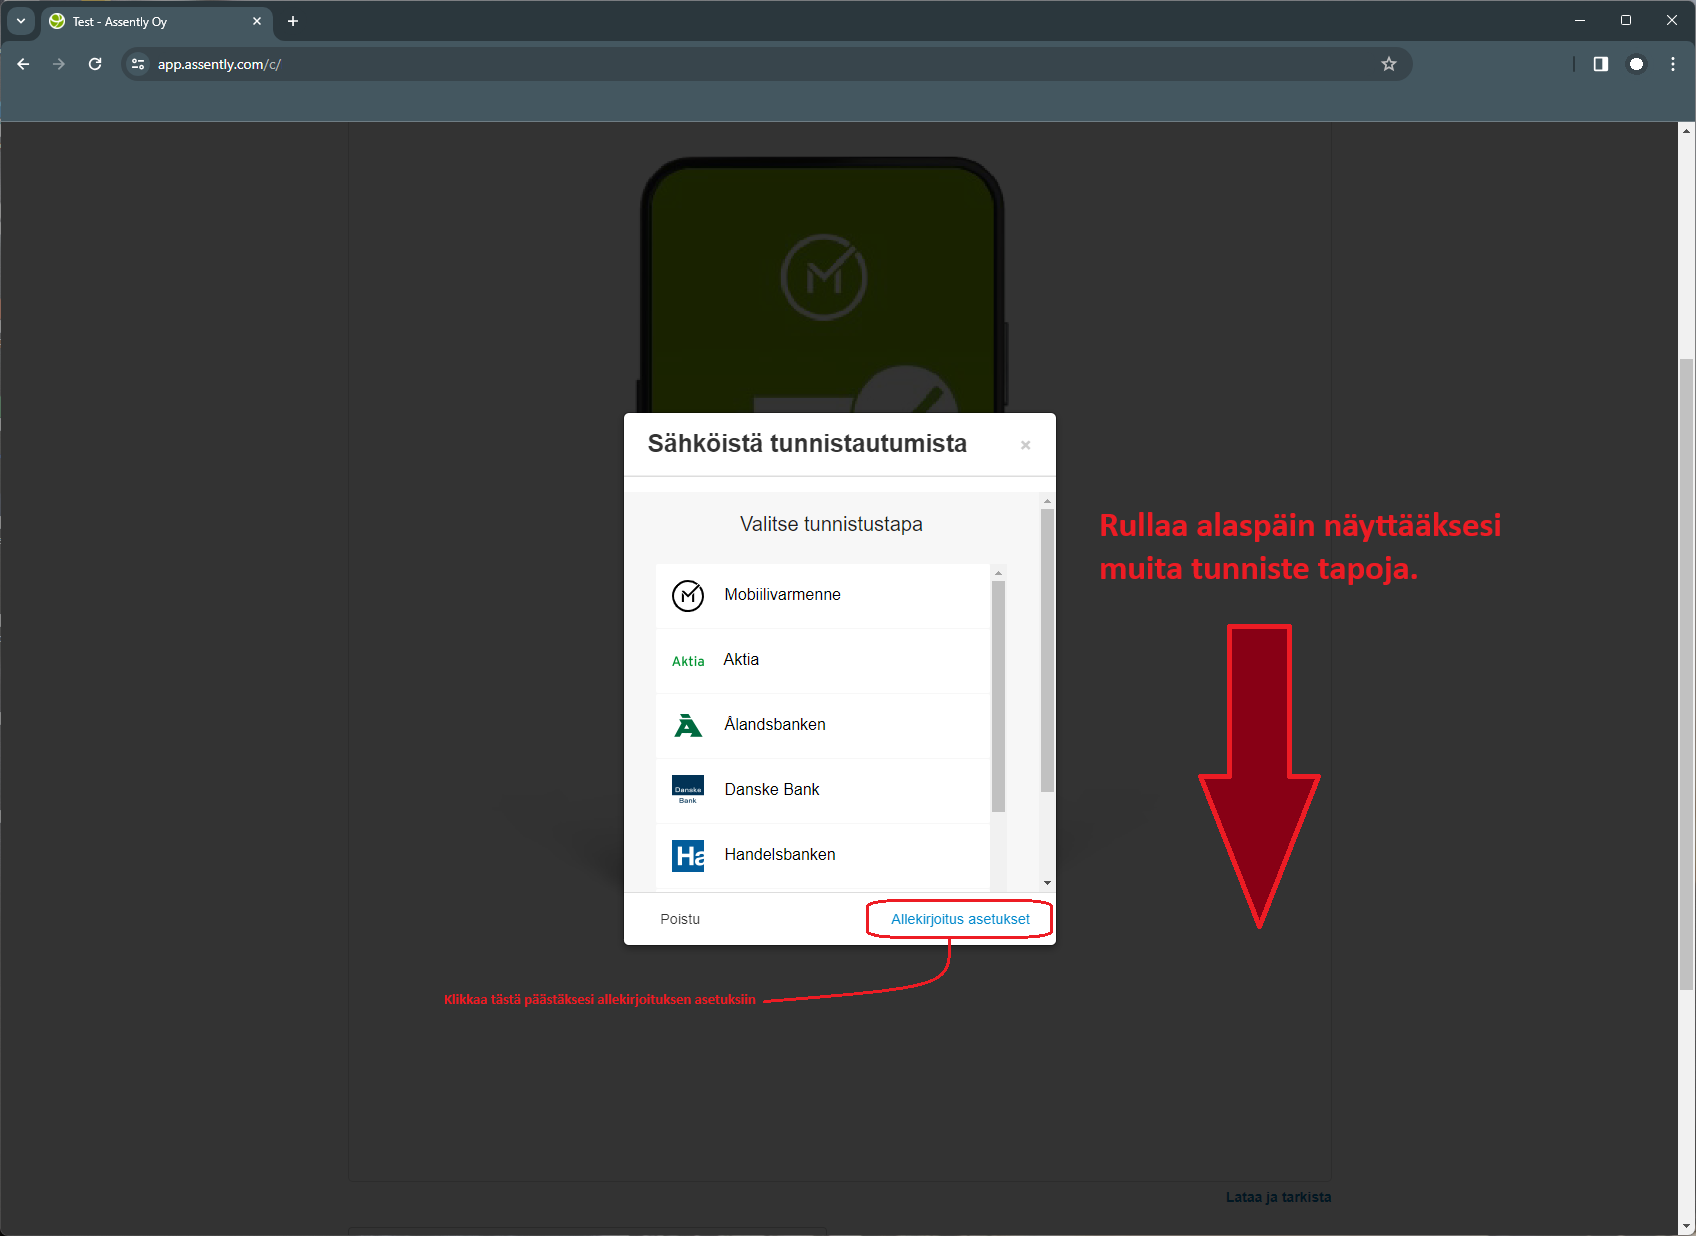1696x1236 pixels.
Task: View site information icon in address bar
Action: pos(138,64)
